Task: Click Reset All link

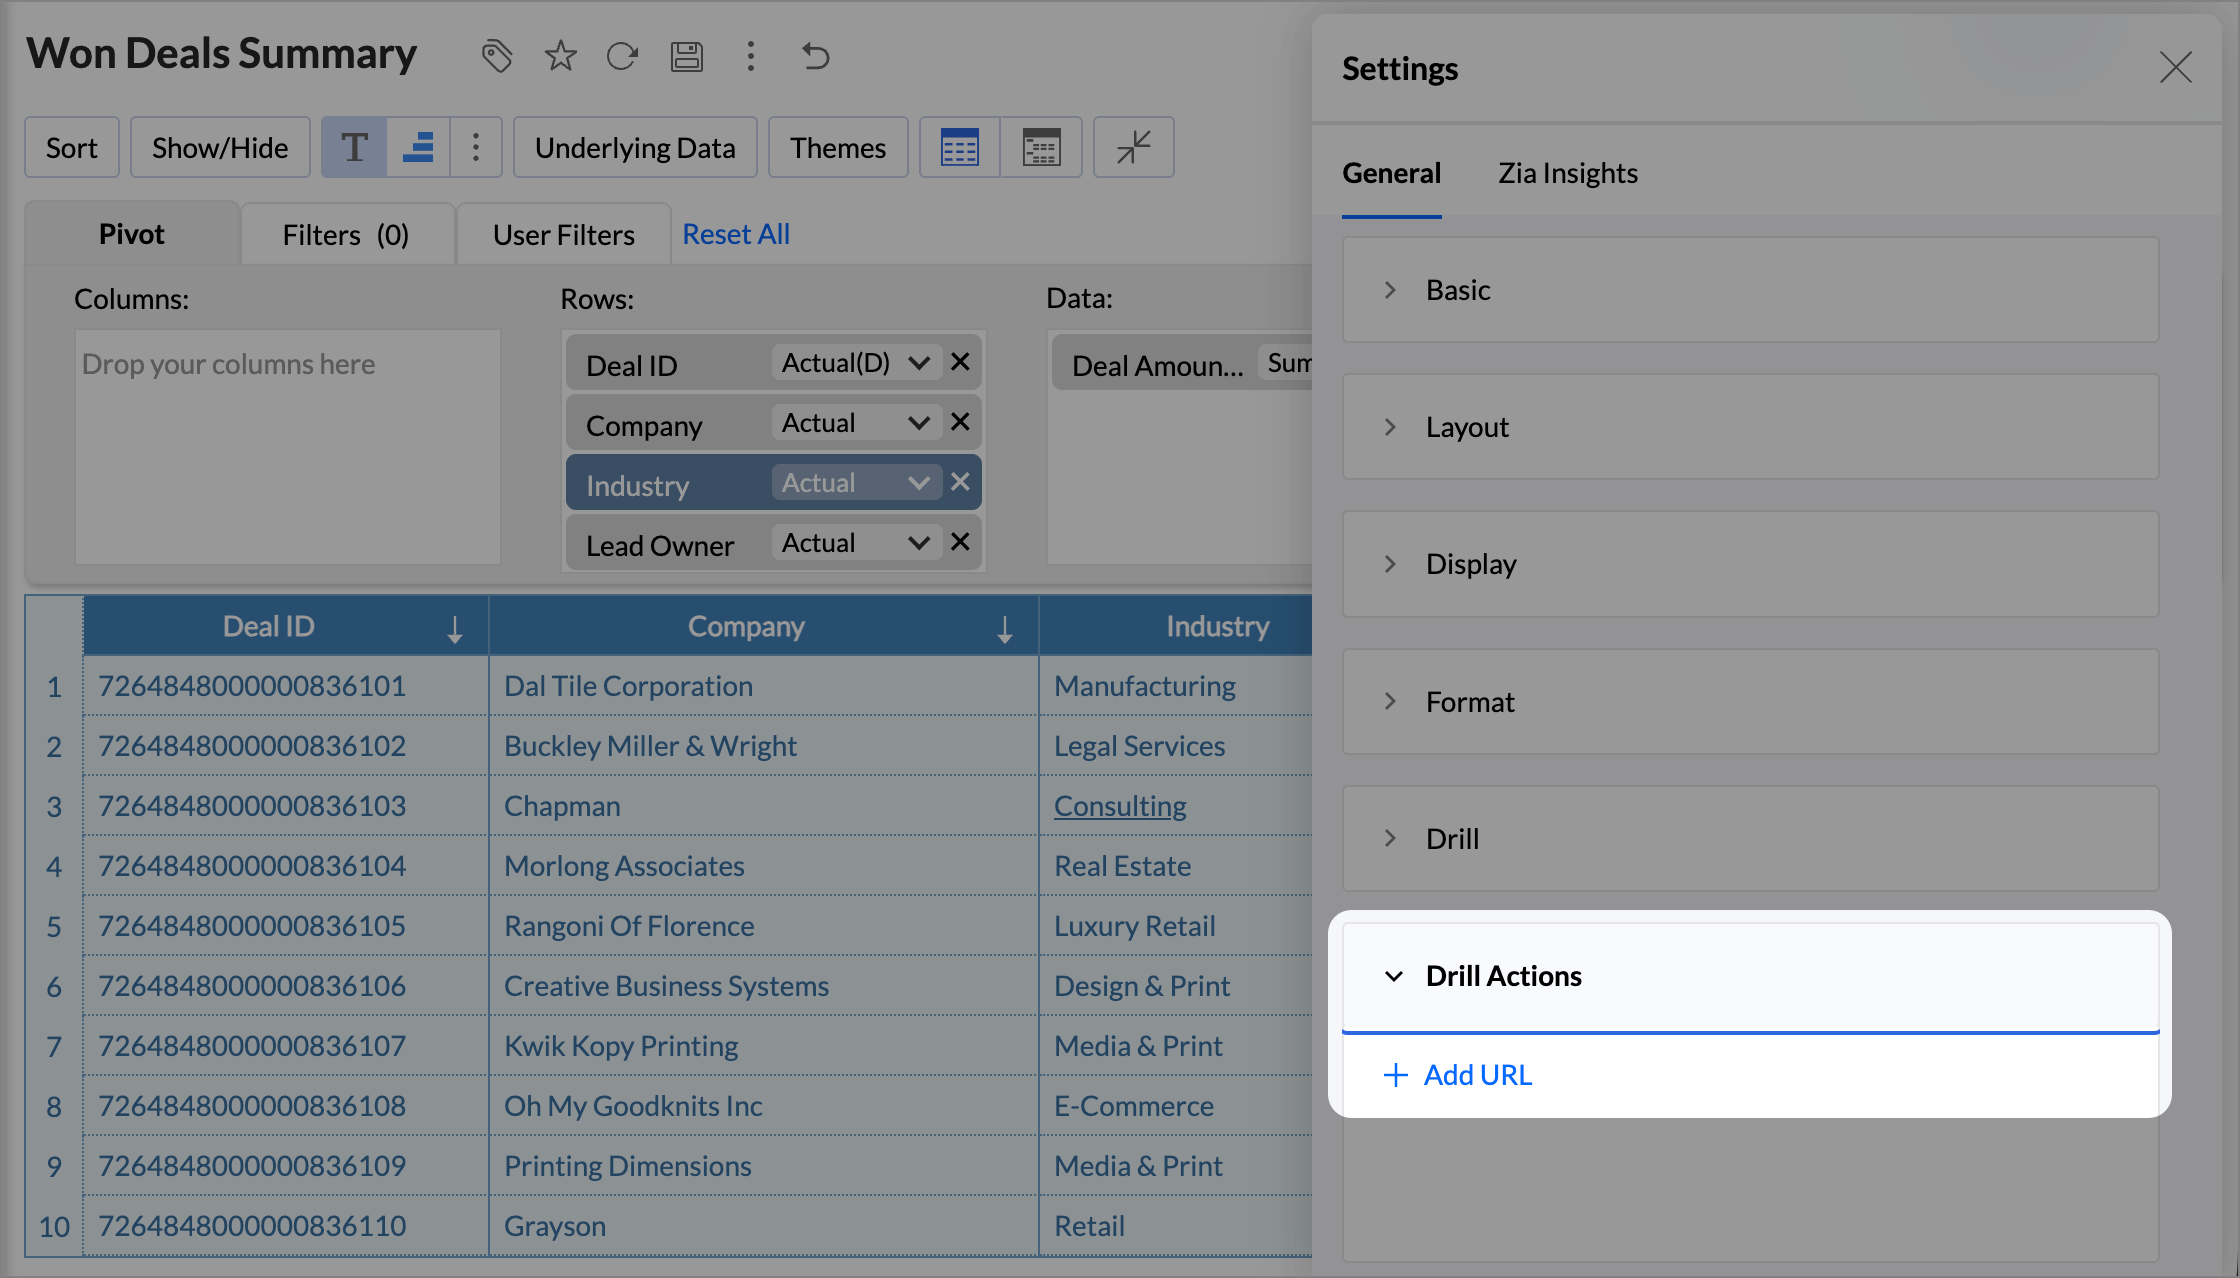Action: 736,234
